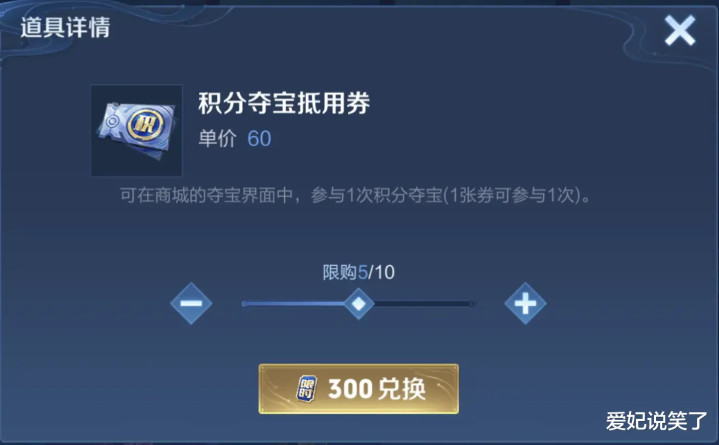Decrease quantity with the minus diamond button
The width and height of the screenshot is (719, 445).
pyautogui.click(x=191, y=303)
